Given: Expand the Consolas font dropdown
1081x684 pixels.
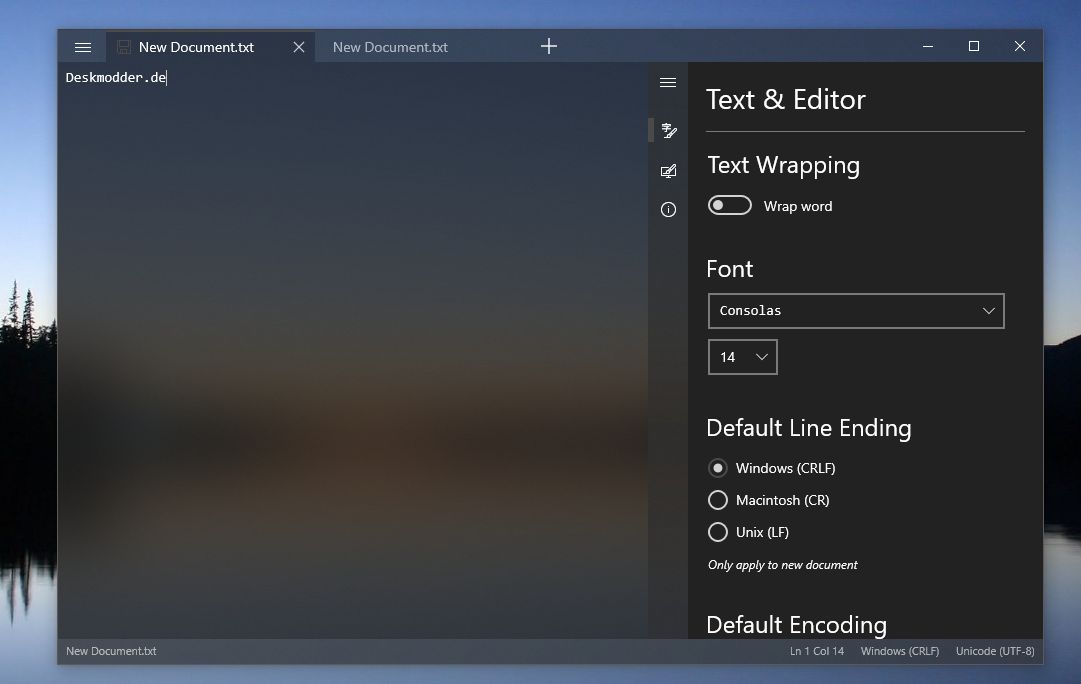Looking at the screenshot, I should click(856, 311).
